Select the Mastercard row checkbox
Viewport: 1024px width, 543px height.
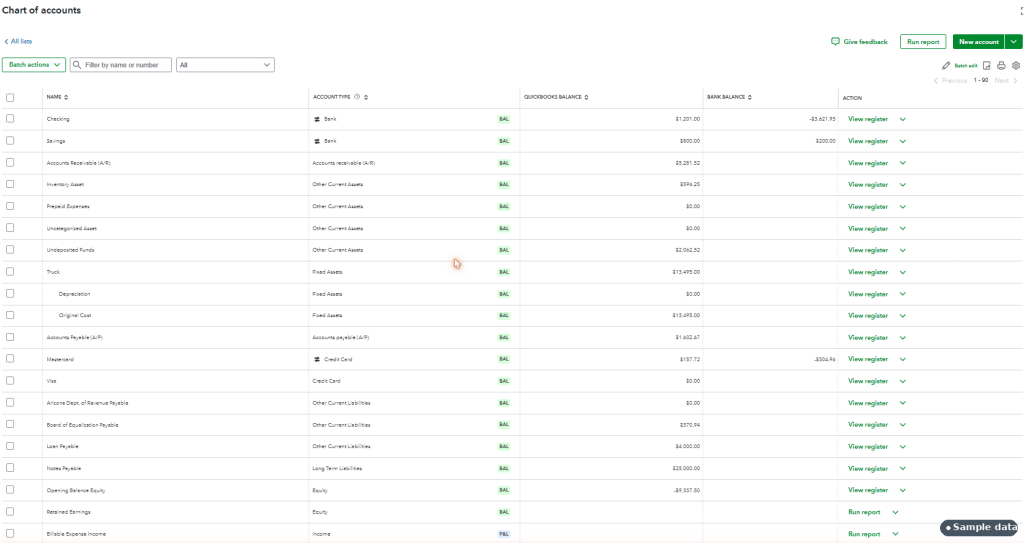point(10,359)
